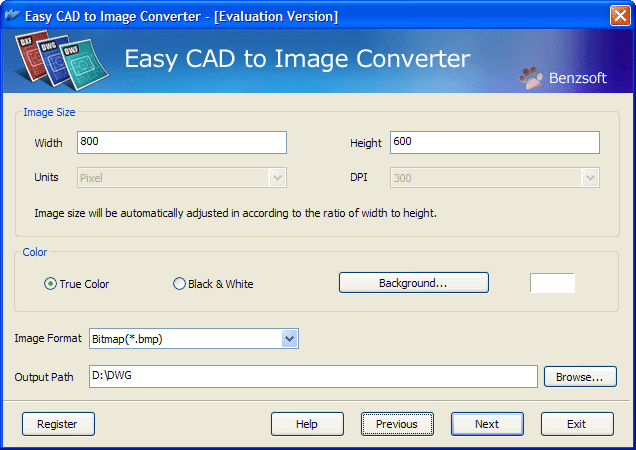Click the Image Size group label
The image size is (636, 450).
click(49, 112)
